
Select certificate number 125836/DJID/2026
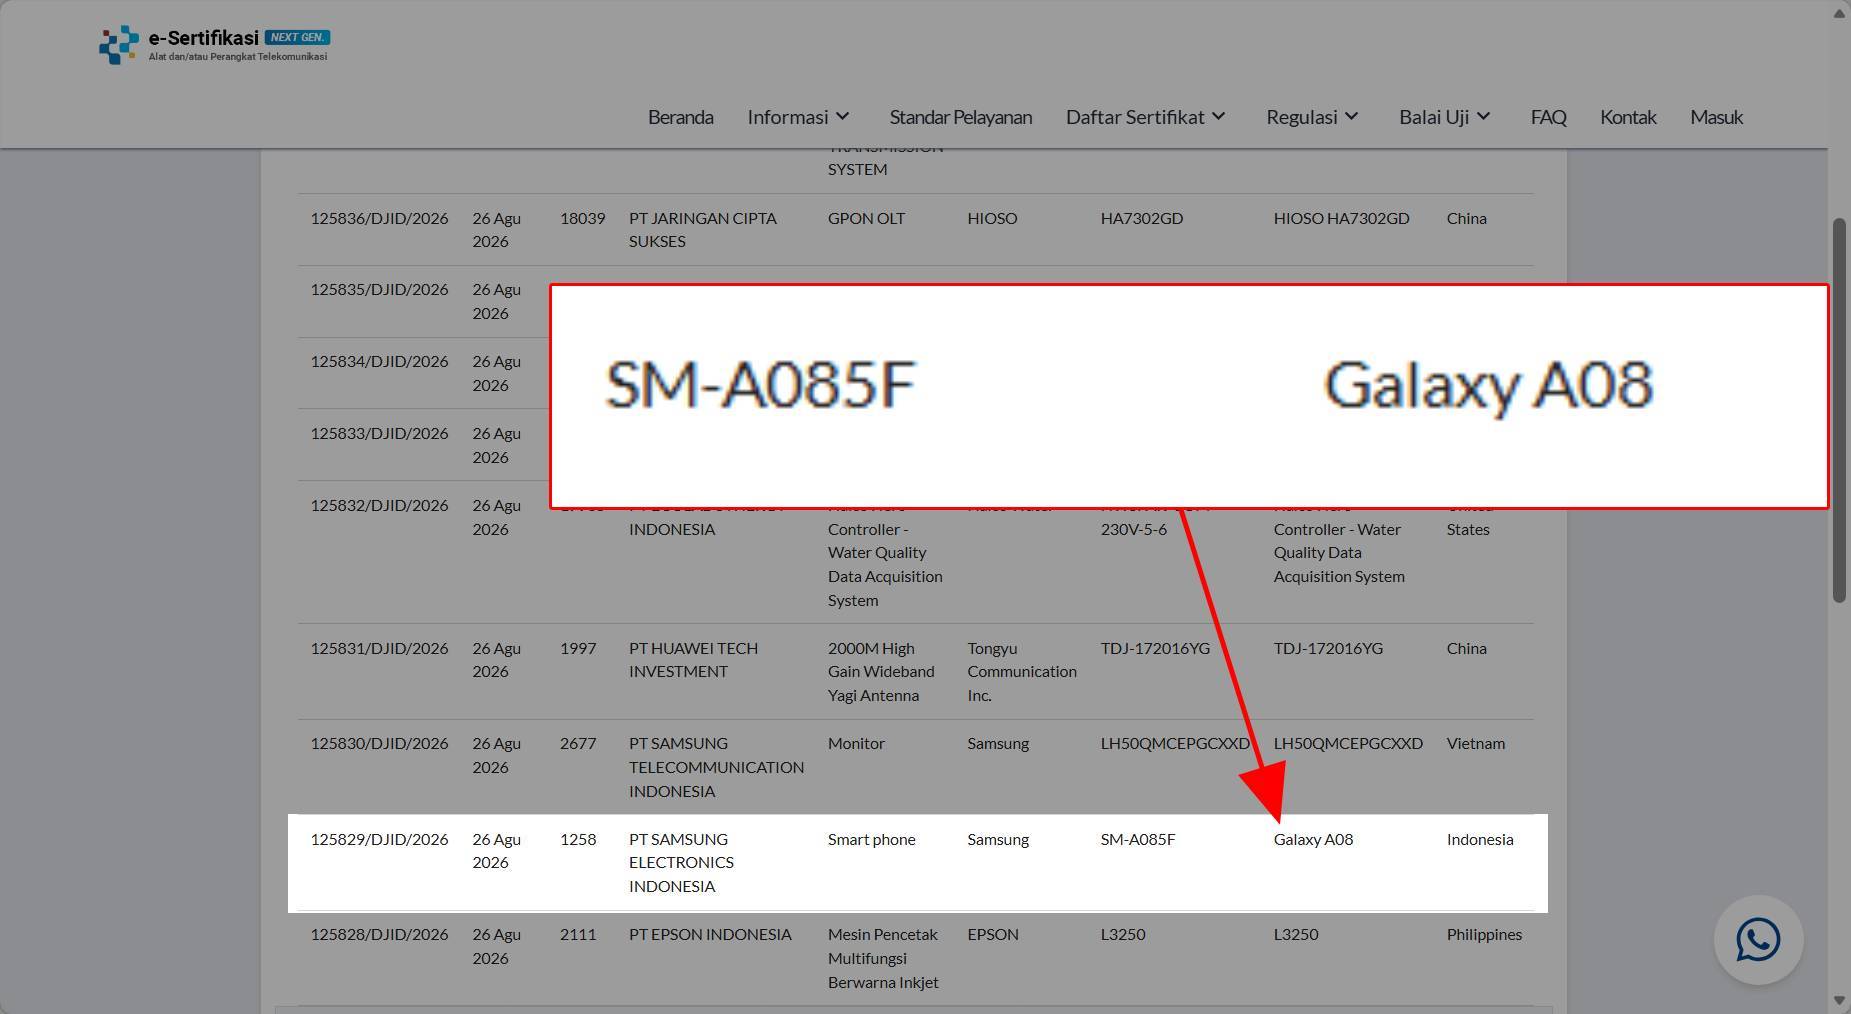[x=379, y=218]
